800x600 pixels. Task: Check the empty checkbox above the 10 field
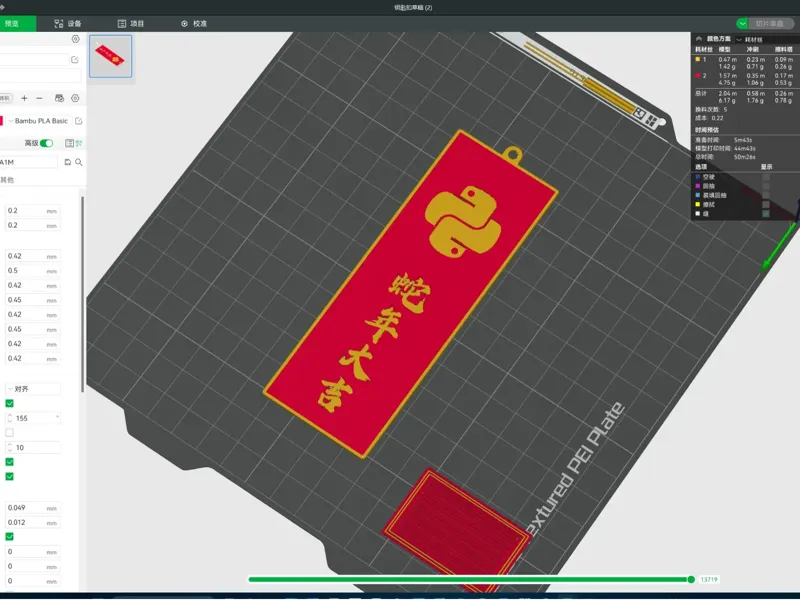(9, 433)
